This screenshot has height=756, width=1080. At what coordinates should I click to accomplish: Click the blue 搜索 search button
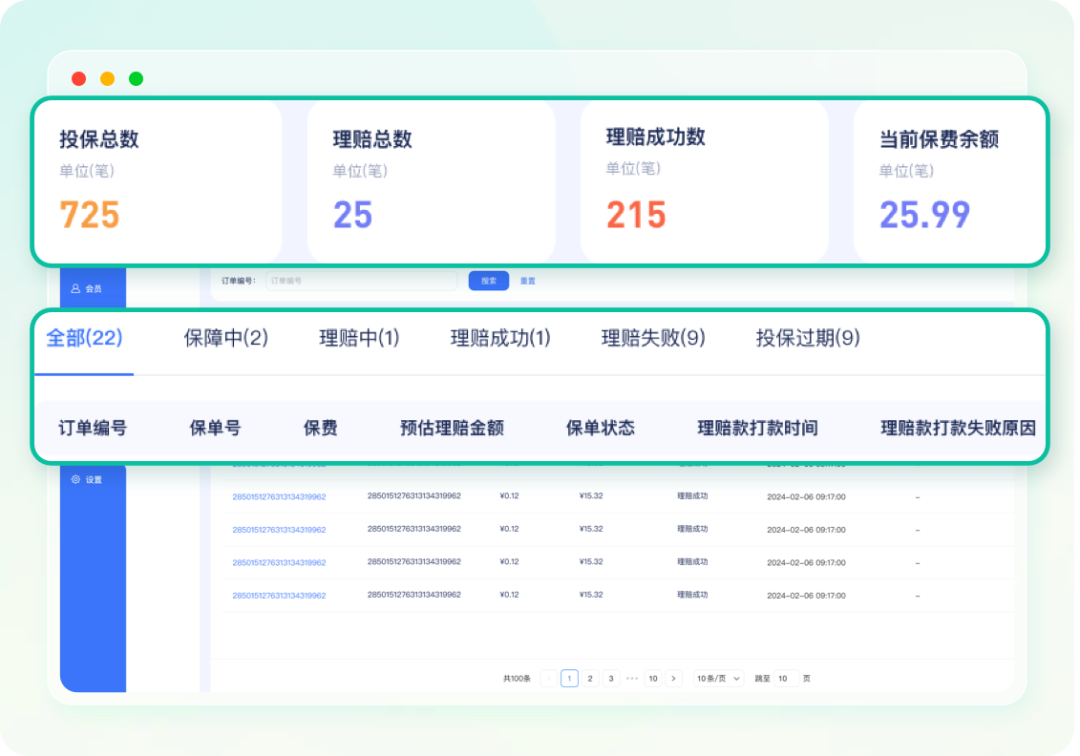click(488, 281)
